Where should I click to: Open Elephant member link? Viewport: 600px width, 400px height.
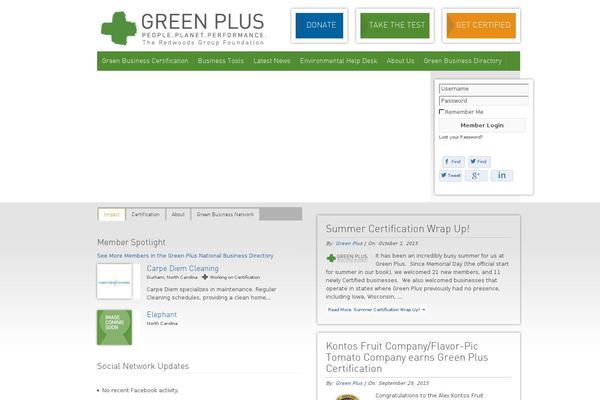tap(162, 315)
